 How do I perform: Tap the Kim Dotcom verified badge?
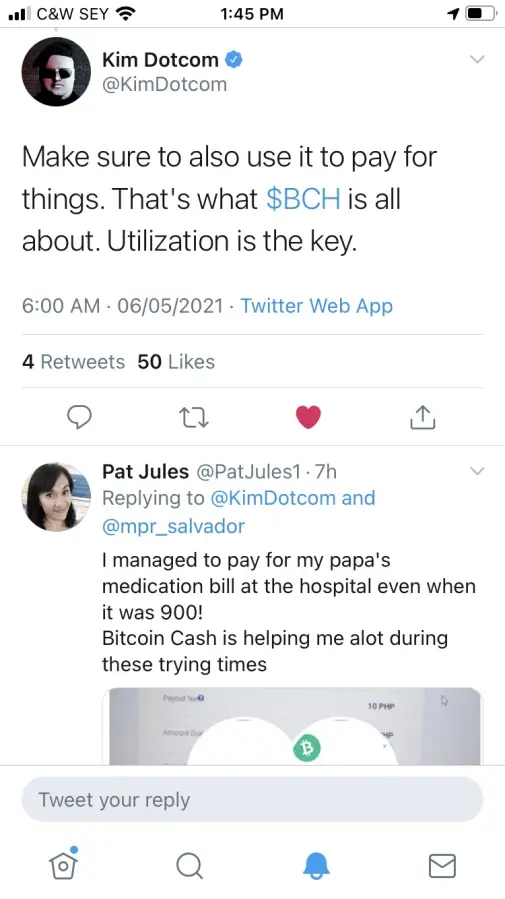(x=233, y=60)
